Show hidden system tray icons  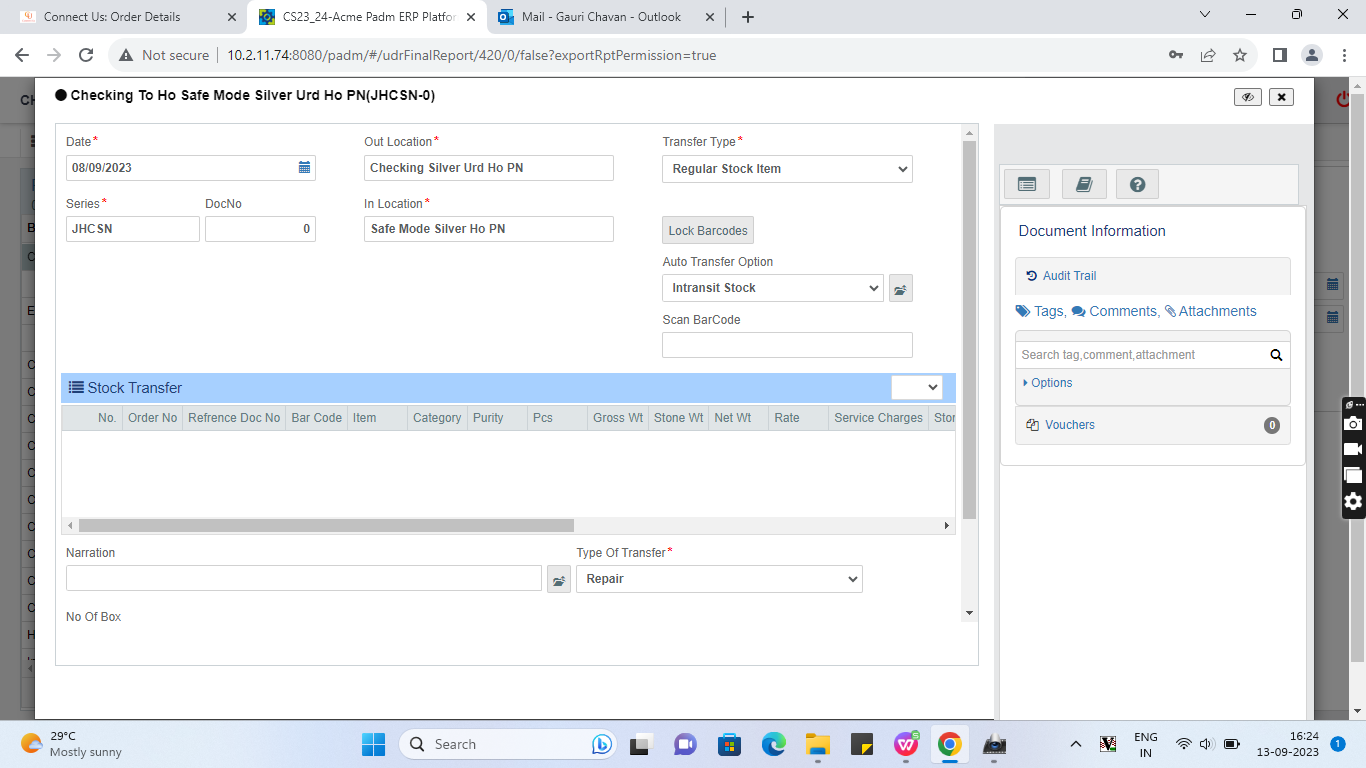(x=1076, y=744)
